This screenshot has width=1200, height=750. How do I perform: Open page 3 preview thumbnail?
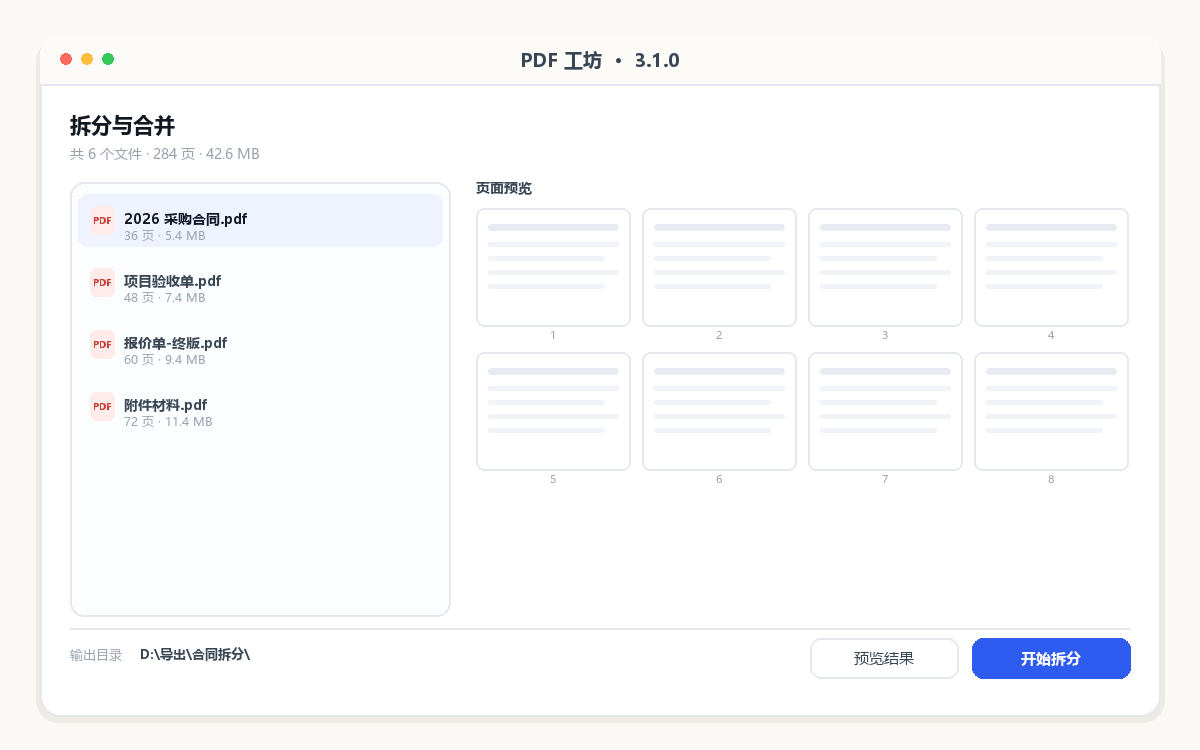[x=885, y=267]
